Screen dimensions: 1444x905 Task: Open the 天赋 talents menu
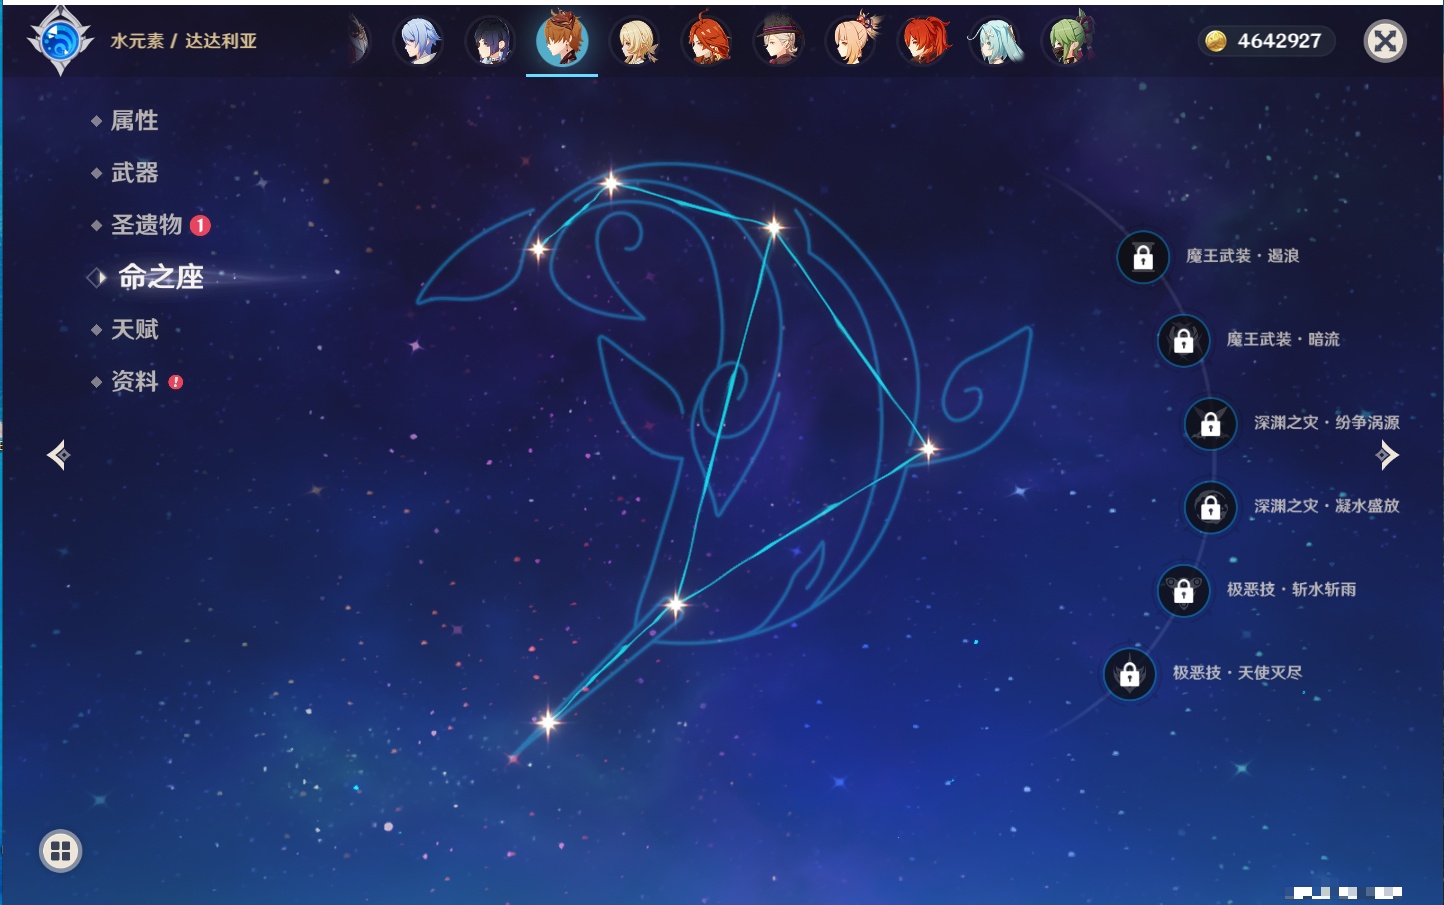[134, 329]
